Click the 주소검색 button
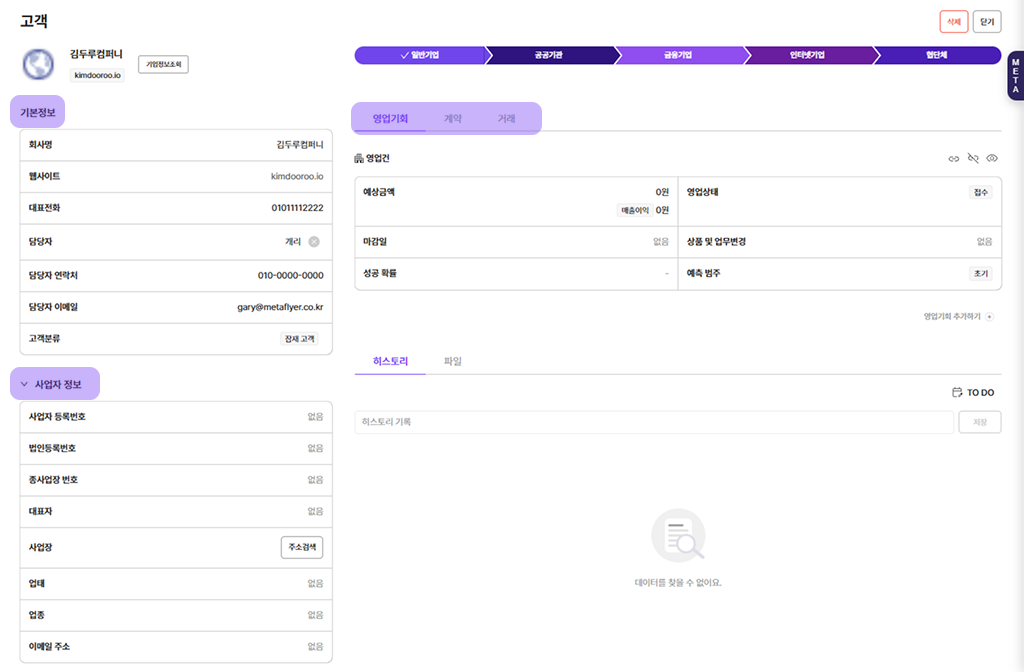 point(302,547)
